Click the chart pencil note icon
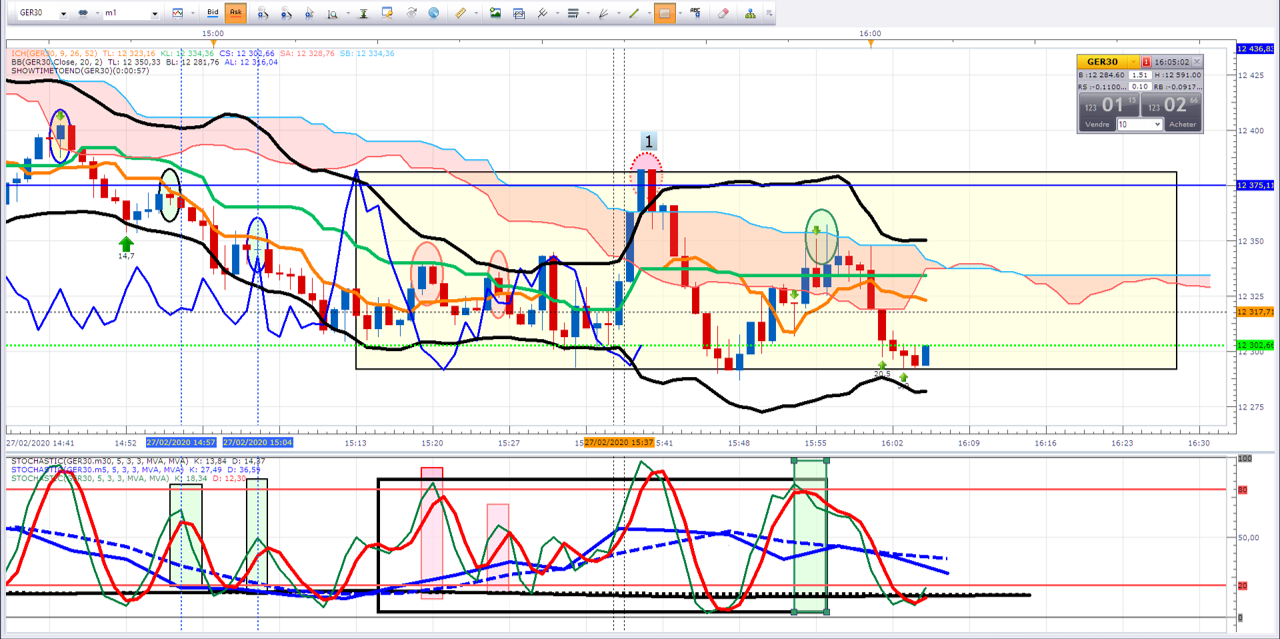Viewport: 1280px width, 639px height. pos(387,13)
